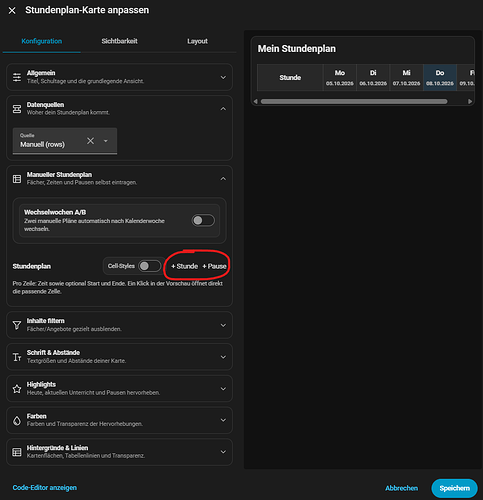
Task: Expand the Highlights section chevron
Action: click(223, 389)
